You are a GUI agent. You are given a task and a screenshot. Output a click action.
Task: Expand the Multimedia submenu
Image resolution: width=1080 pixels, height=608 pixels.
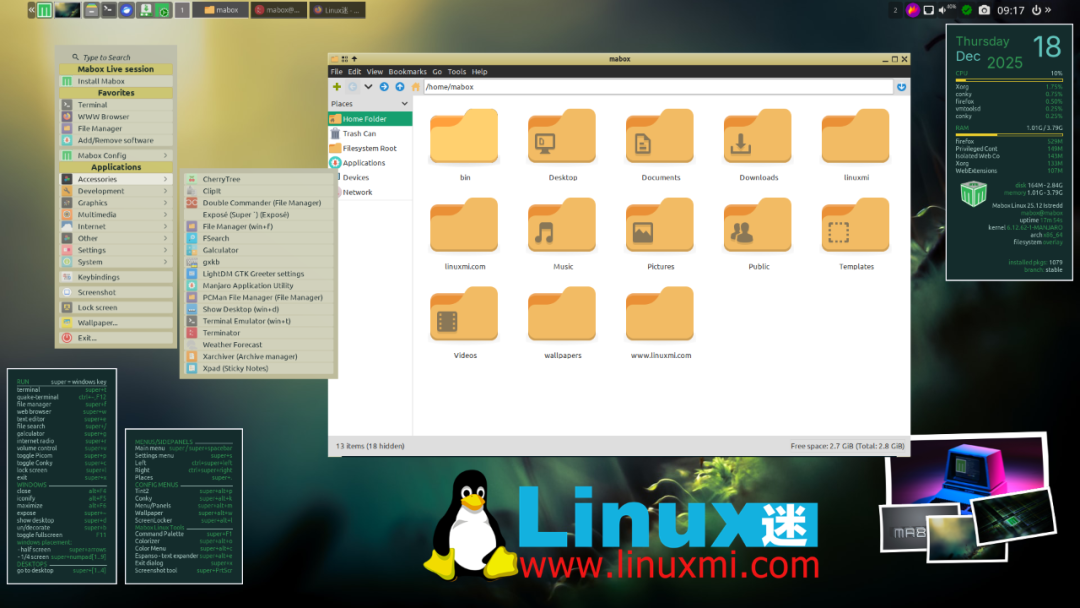click(x=116, y=214)
